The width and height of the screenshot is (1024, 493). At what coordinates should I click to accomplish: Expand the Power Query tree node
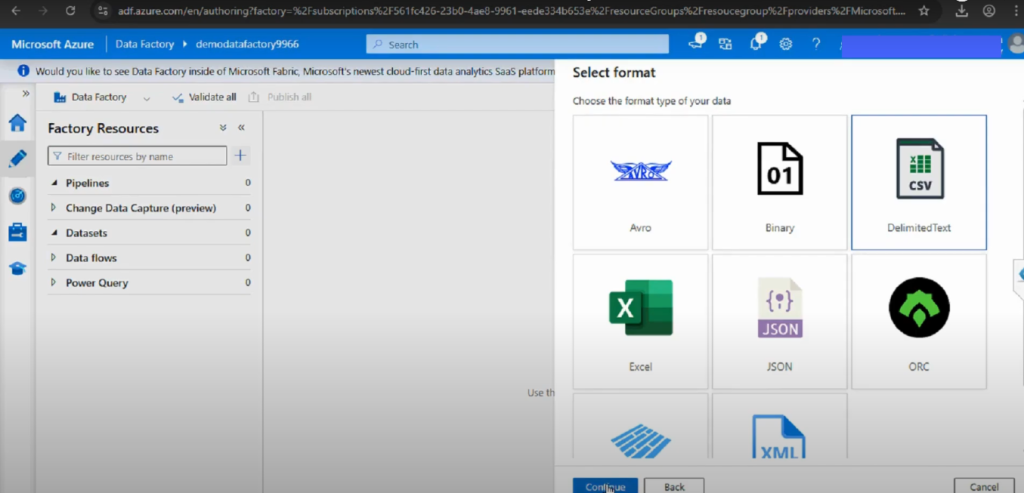click(x=54, y=283)
